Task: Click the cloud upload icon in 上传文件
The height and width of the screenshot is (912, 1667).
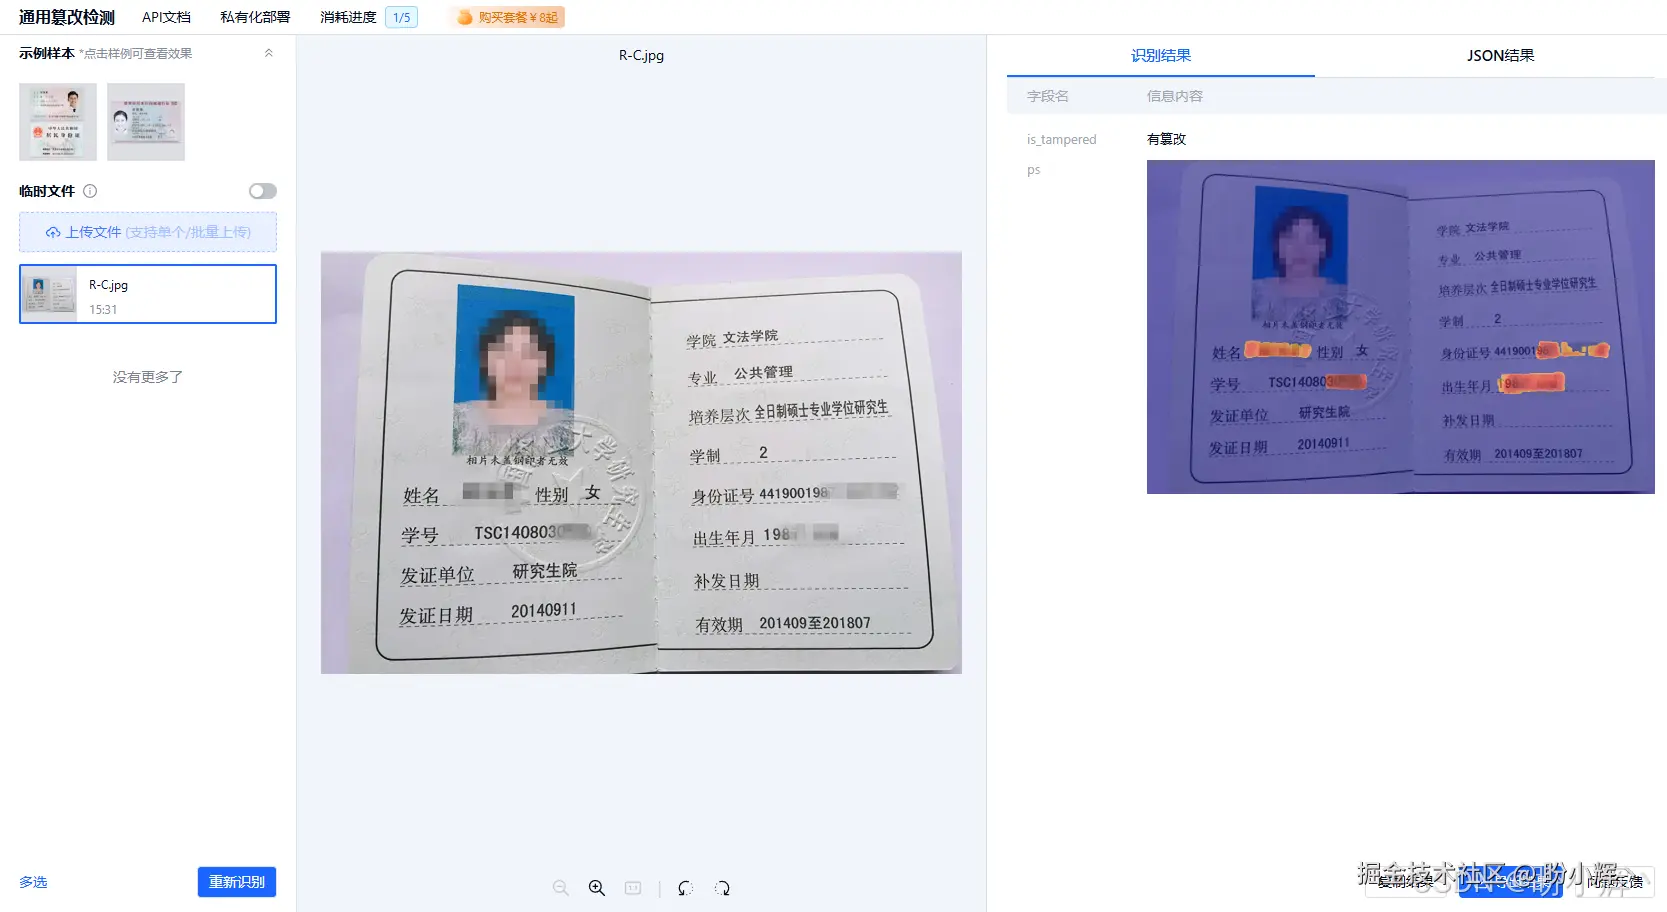Action: pos(54,232)
